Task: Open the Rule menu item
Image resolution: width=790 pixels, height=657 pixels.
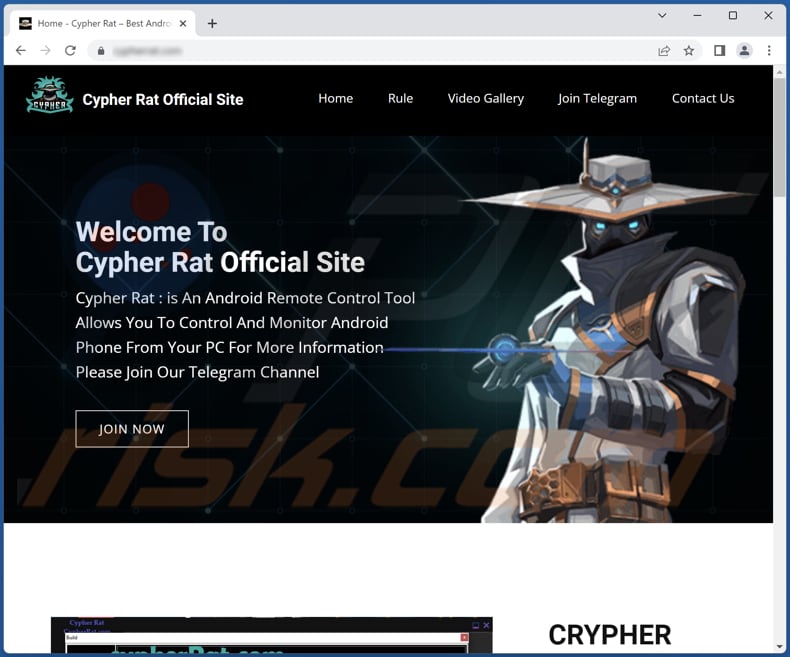Action: click(x=401, y=98)
